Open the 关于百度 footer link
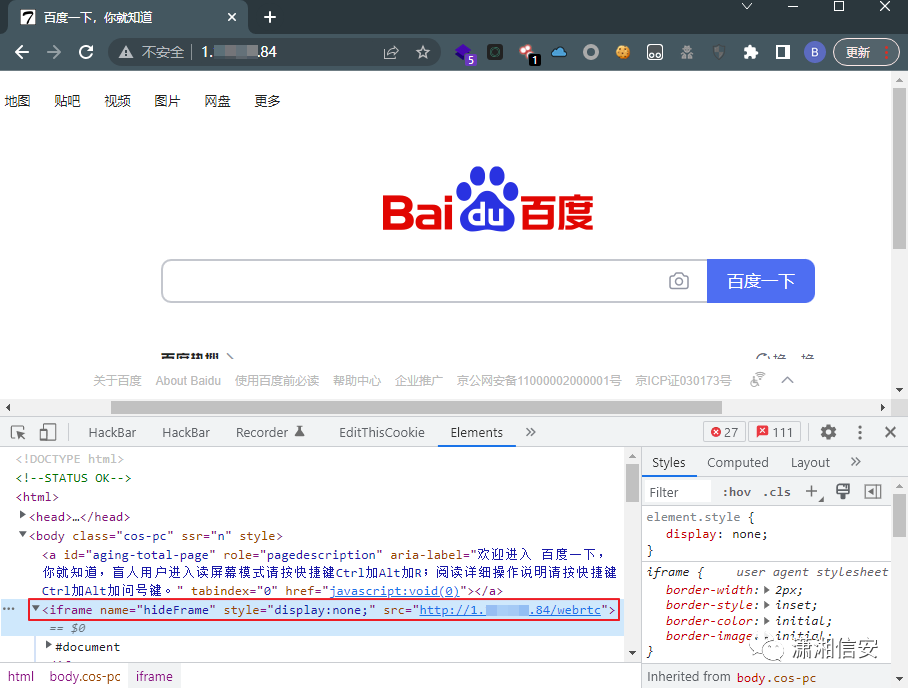908x688 pixels. pyautogui.click(x=118, y=380)
